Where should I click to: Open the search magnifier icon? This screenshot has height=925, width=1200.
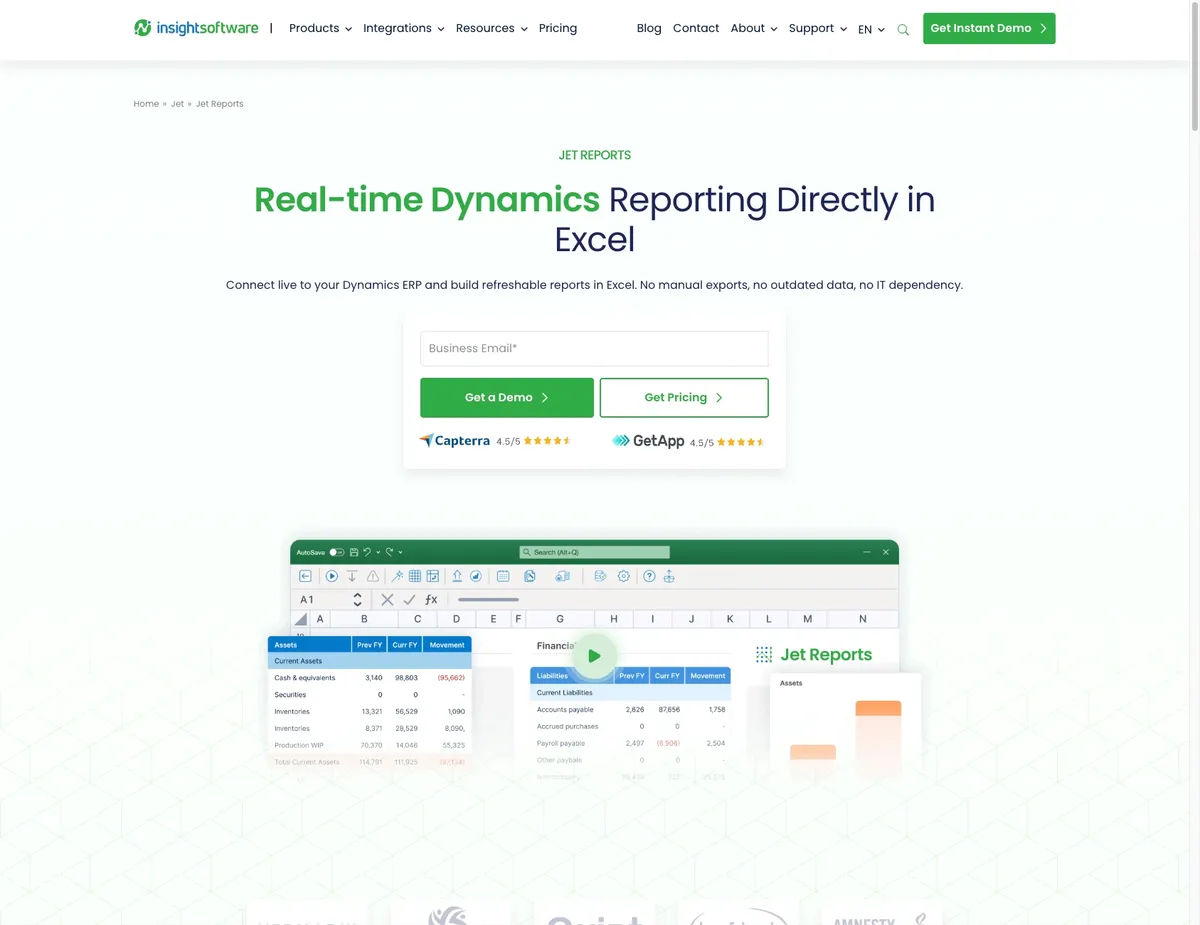coord(903,30)
